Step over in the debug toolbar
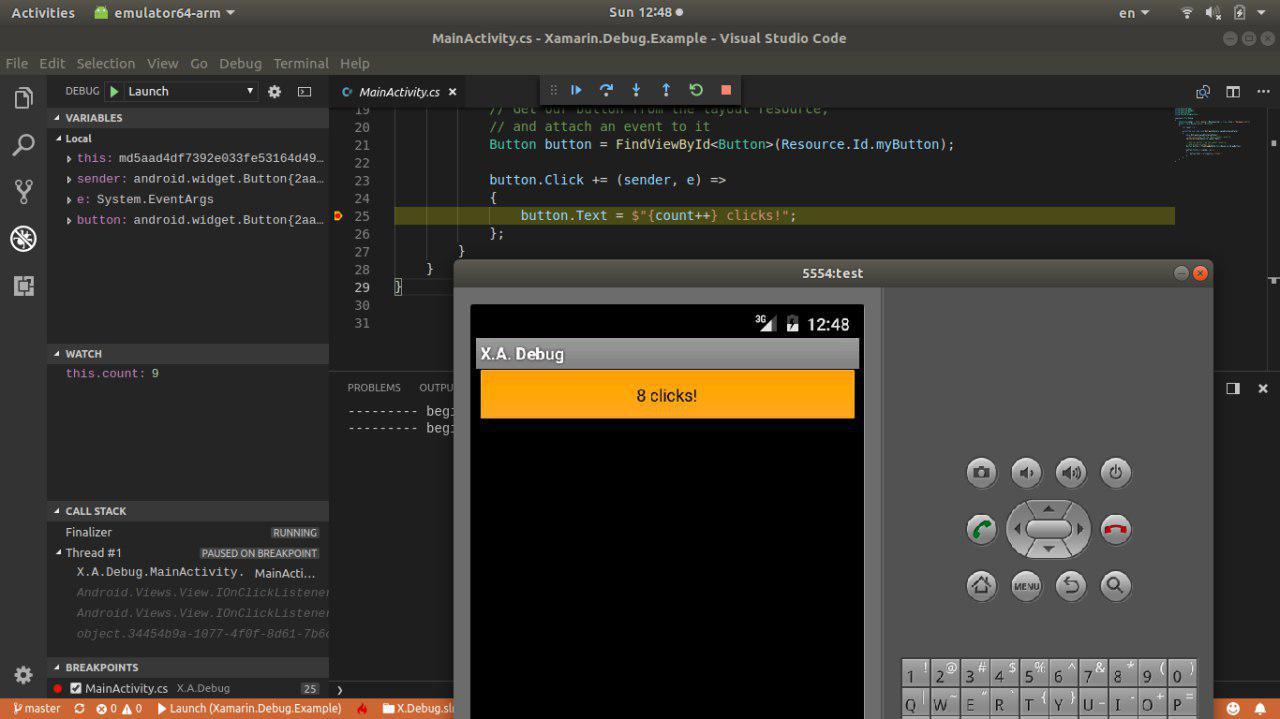Screen dimensions: 1280x719 pyautogui.click(x=606, y=90)
